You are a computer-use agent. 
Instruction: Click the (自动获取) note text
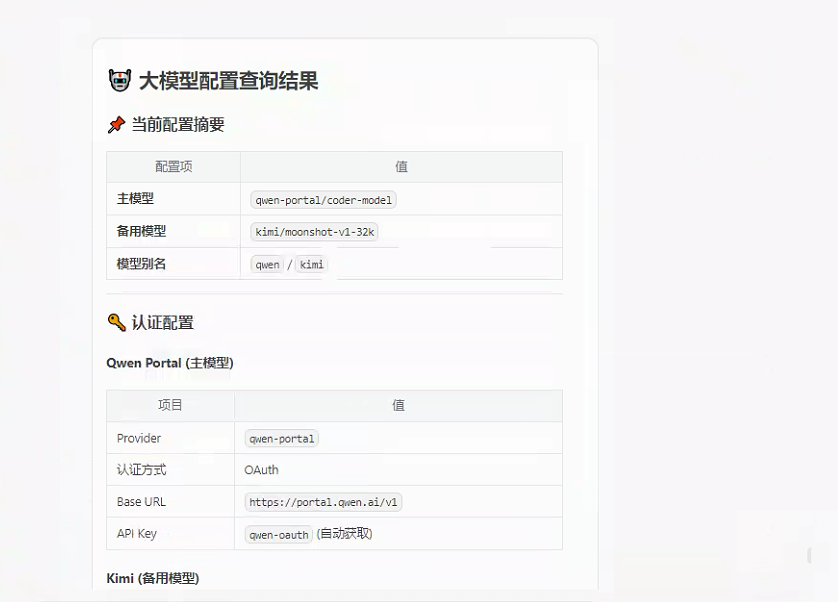(x=344, y=534)
